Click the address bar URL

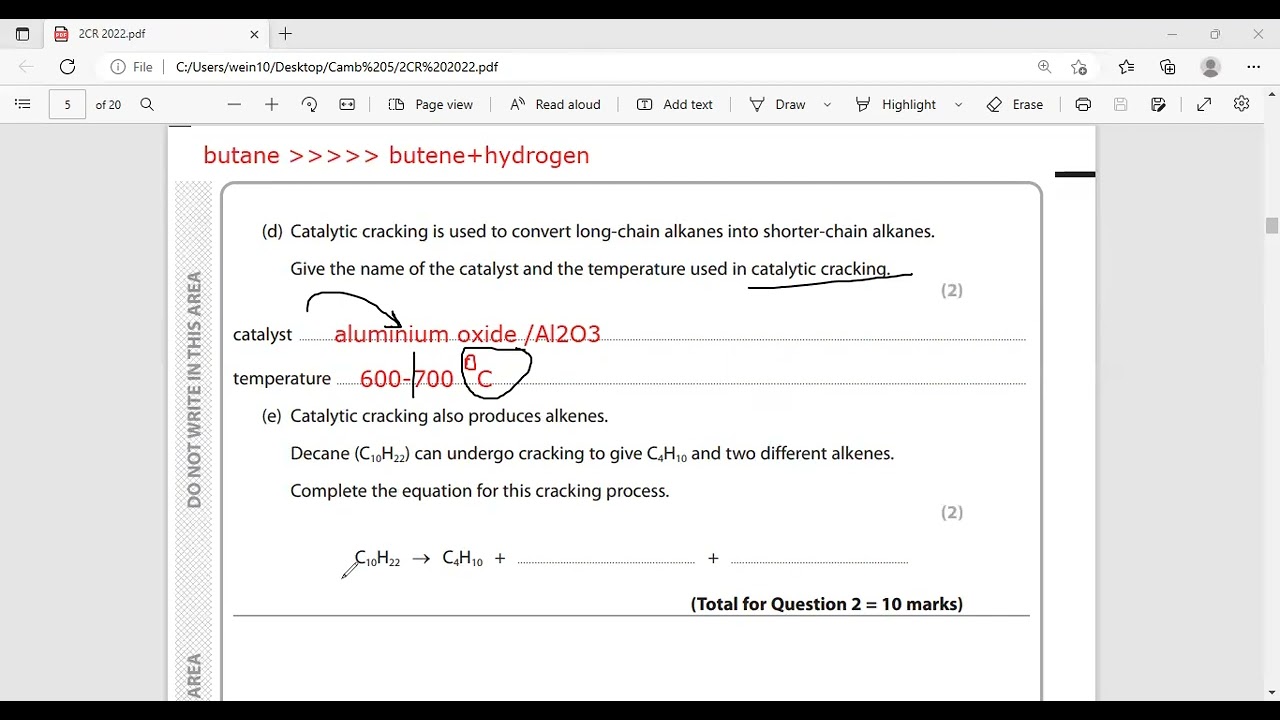[337, 67]
